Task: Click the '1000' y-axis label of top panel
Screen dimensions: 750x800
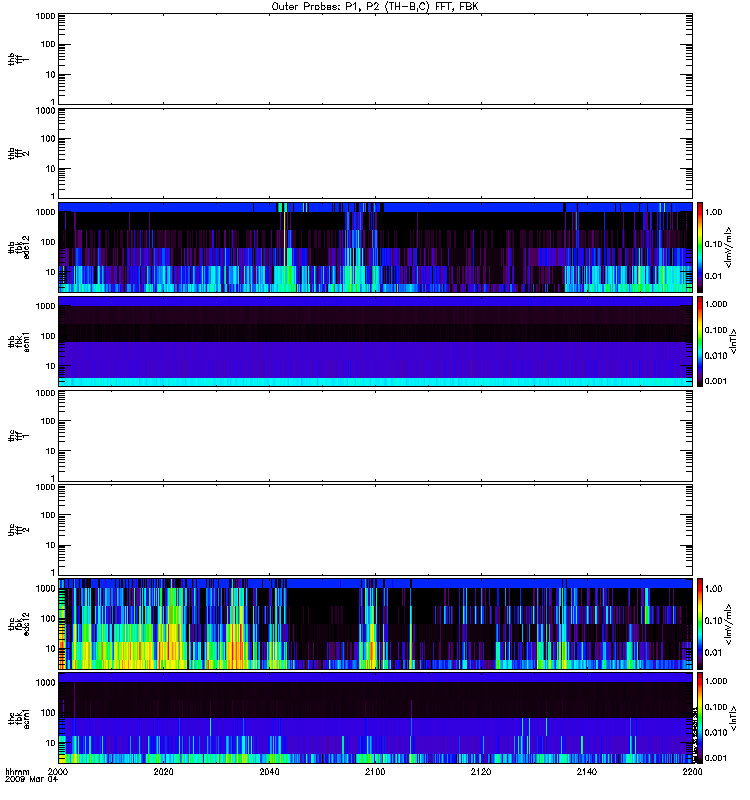Action: click(x=45, y=16)
